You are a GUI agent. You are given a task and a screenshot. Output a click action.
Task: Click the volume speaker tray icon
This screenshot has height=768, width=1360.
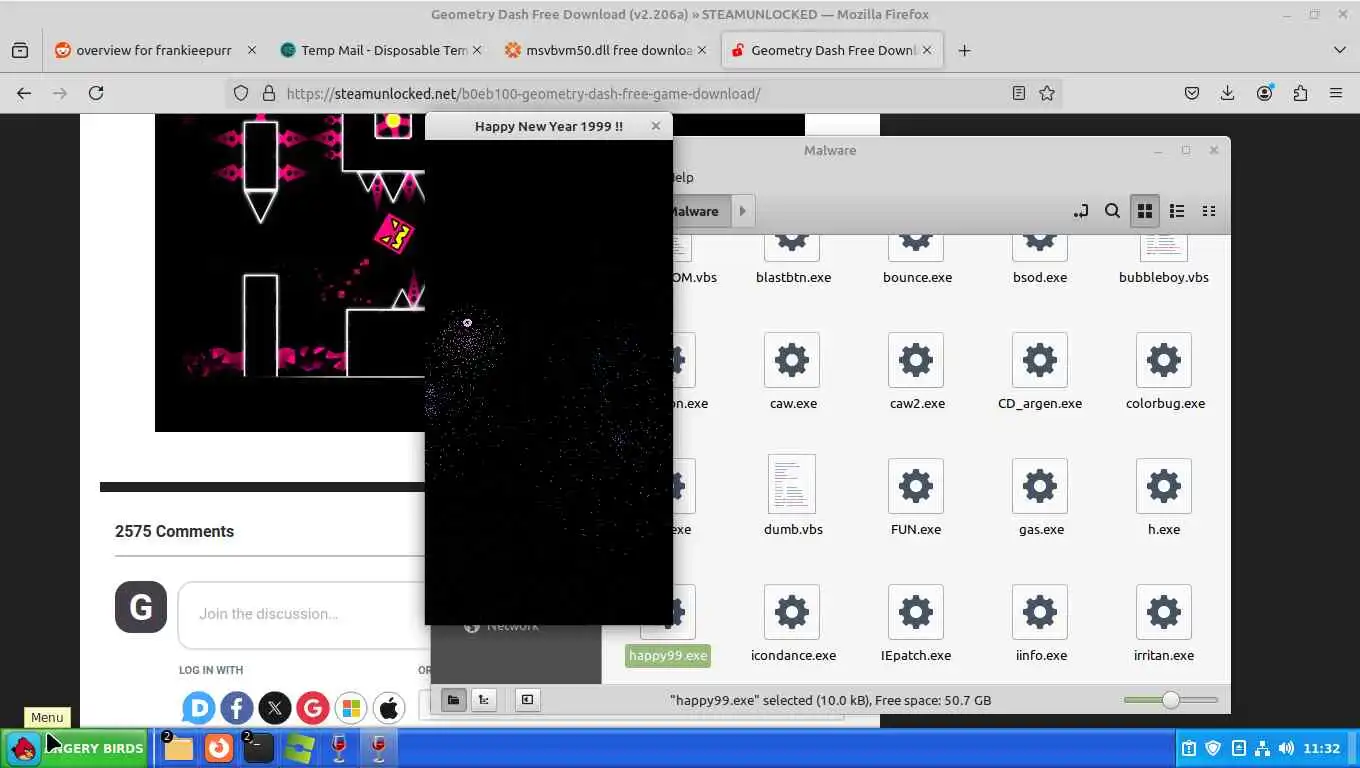coord(1286,748)
